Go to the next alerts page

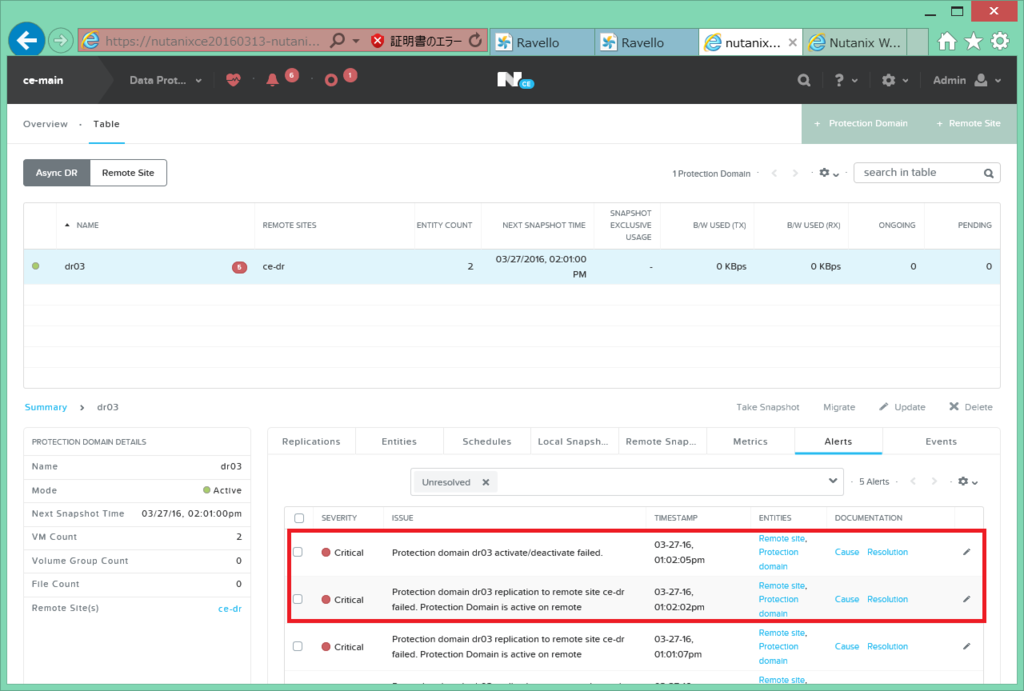[934, 482]
